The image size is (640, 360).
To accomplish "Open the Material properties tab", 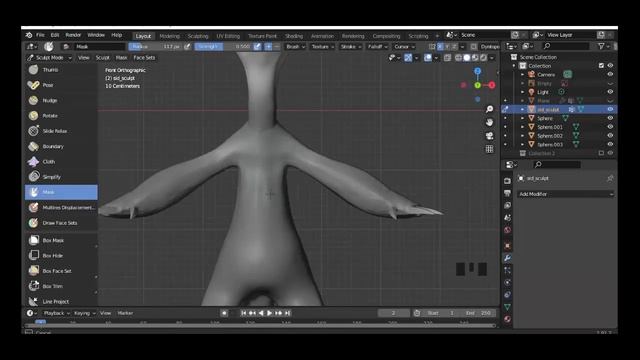I will click(x=507, y=319).
